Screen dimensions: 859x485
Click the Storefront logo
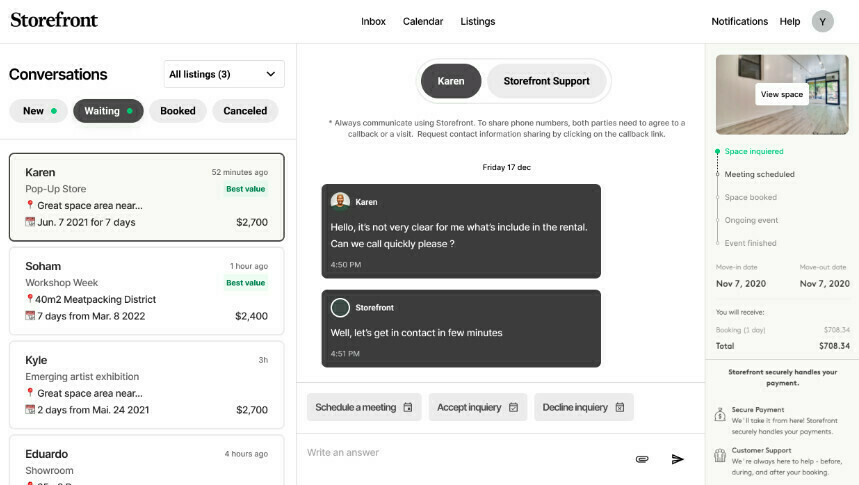pyautogui.click(x=54, y=20)
